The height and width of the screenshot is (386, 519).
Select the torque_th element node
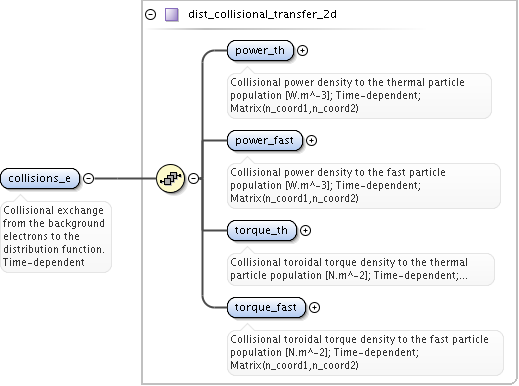point(262,230)
